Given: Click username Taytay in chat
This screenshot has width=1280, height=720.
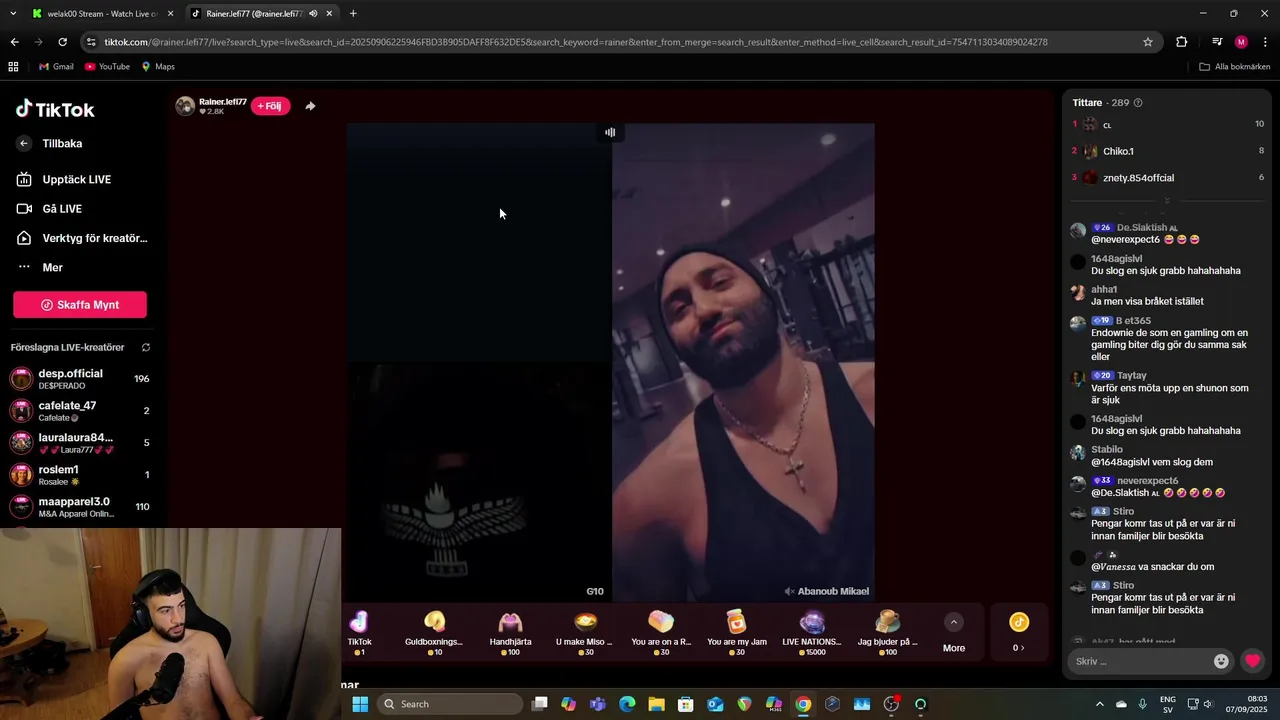Looking at the screenshot, I should click(x=1131, y=376).
